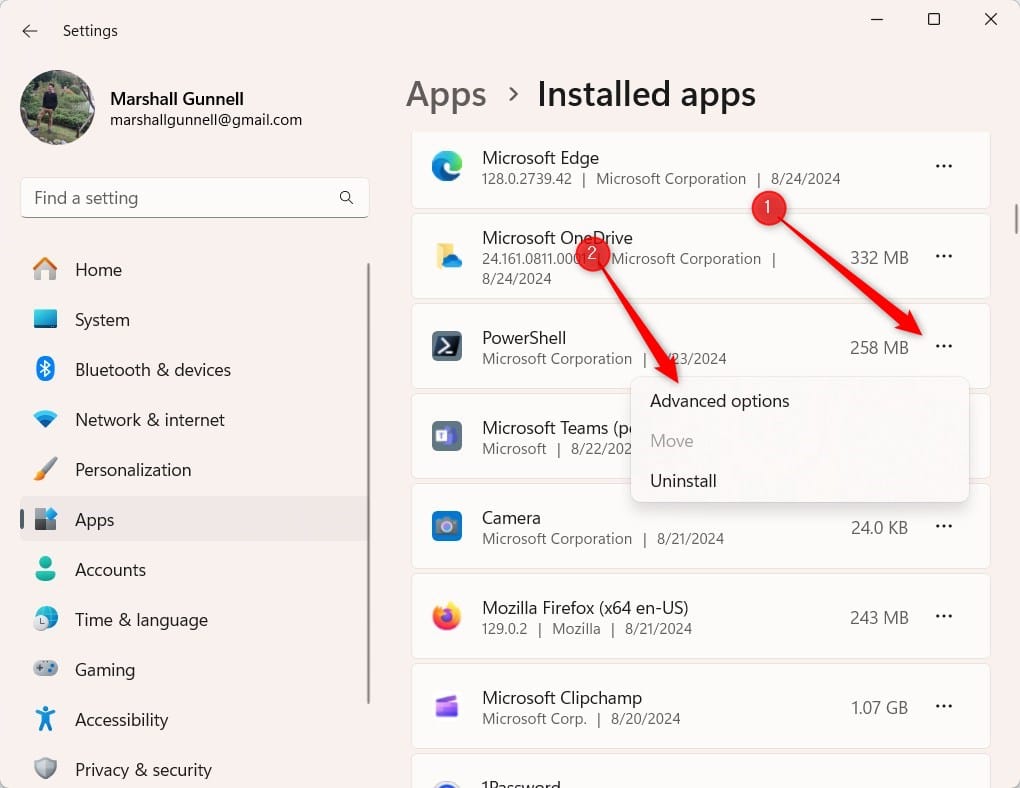1020x788 pixels.
Task: Select the System monitor icon
Action: [45, 319]
